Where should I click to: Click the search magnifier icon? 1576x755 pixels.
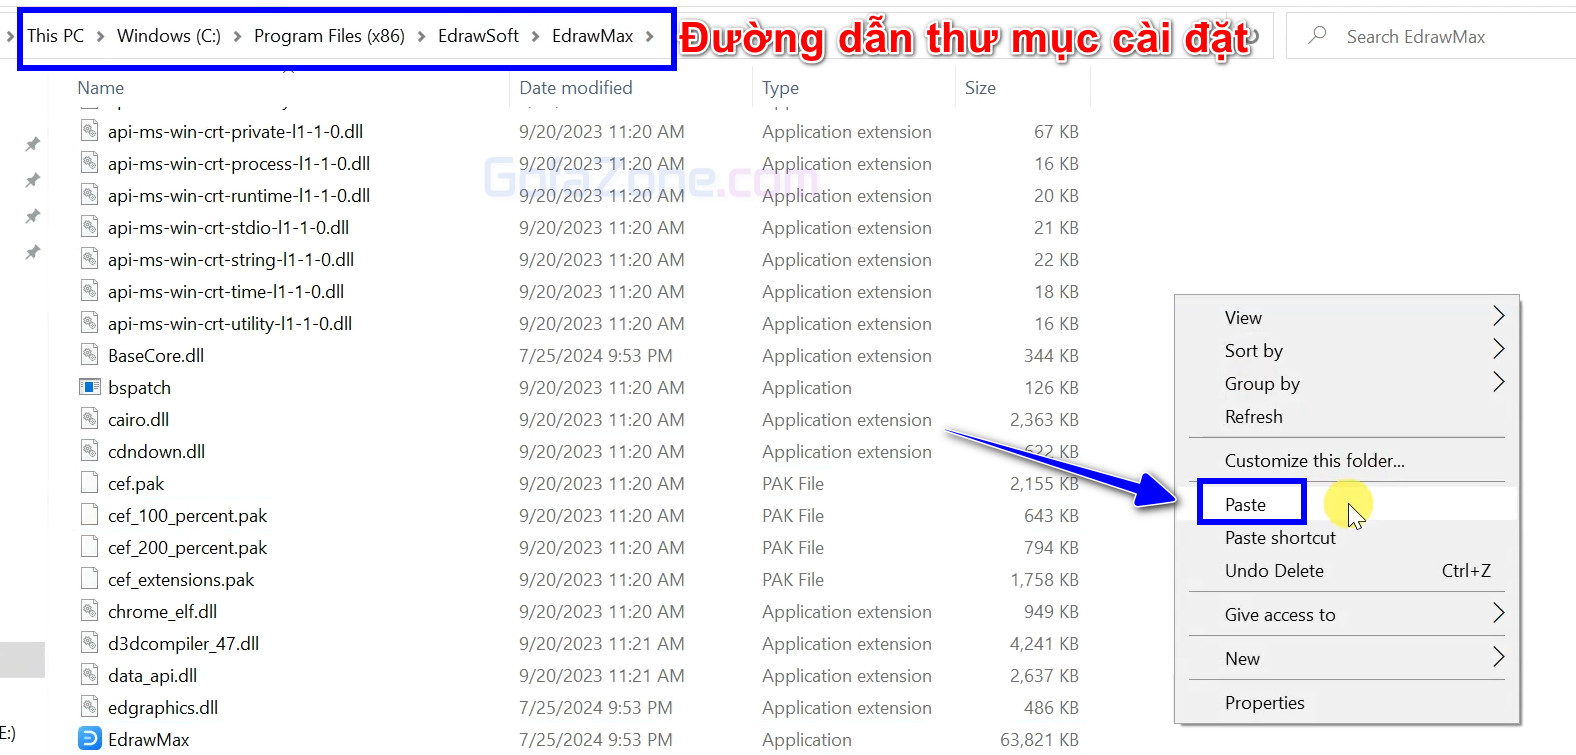[x=1317, y=36]
